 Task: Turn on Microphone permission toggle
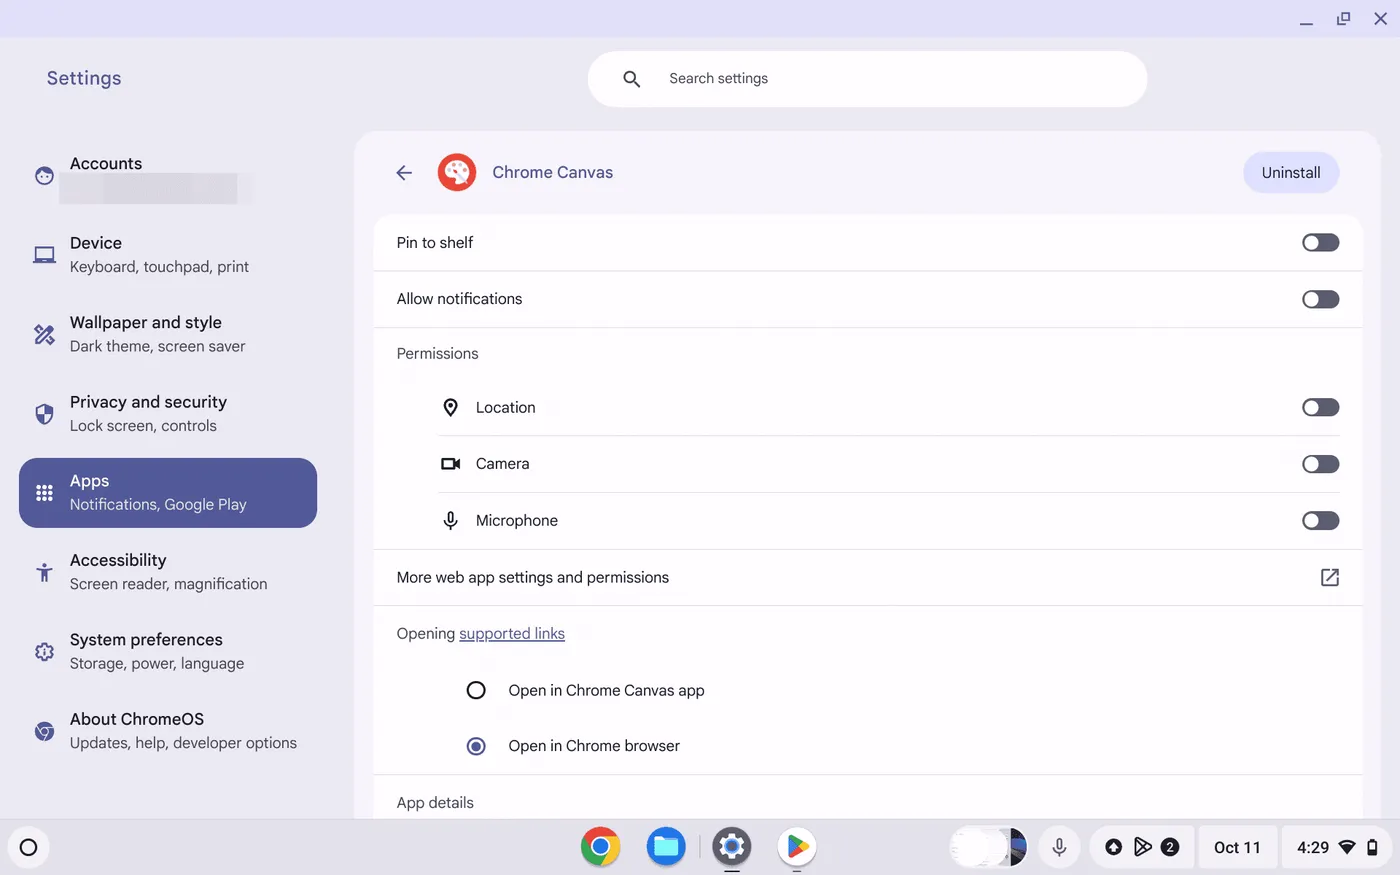click(x=1320, y=520)
